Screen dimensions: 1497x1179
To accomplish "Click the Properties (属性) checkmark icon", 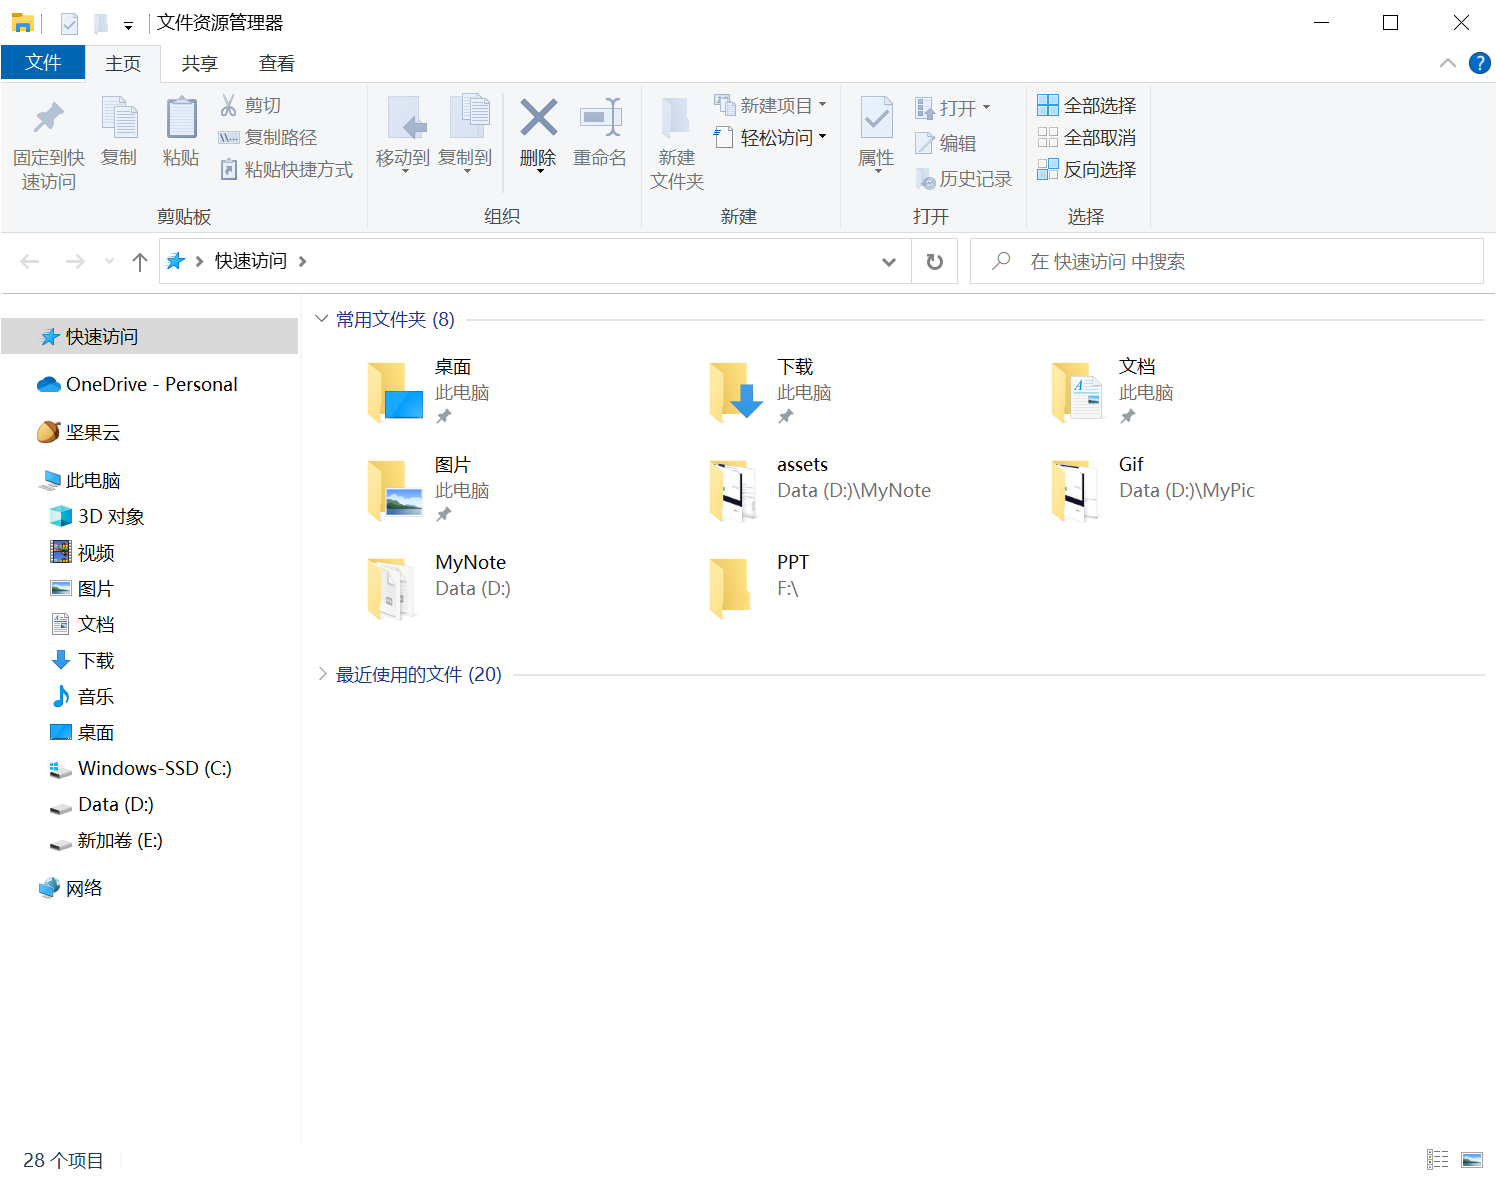I will coord(877,117).
